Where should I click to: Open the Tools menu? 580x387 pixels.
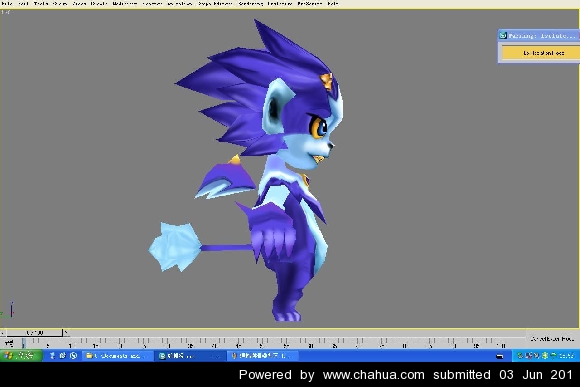click(x=41, y=3)
